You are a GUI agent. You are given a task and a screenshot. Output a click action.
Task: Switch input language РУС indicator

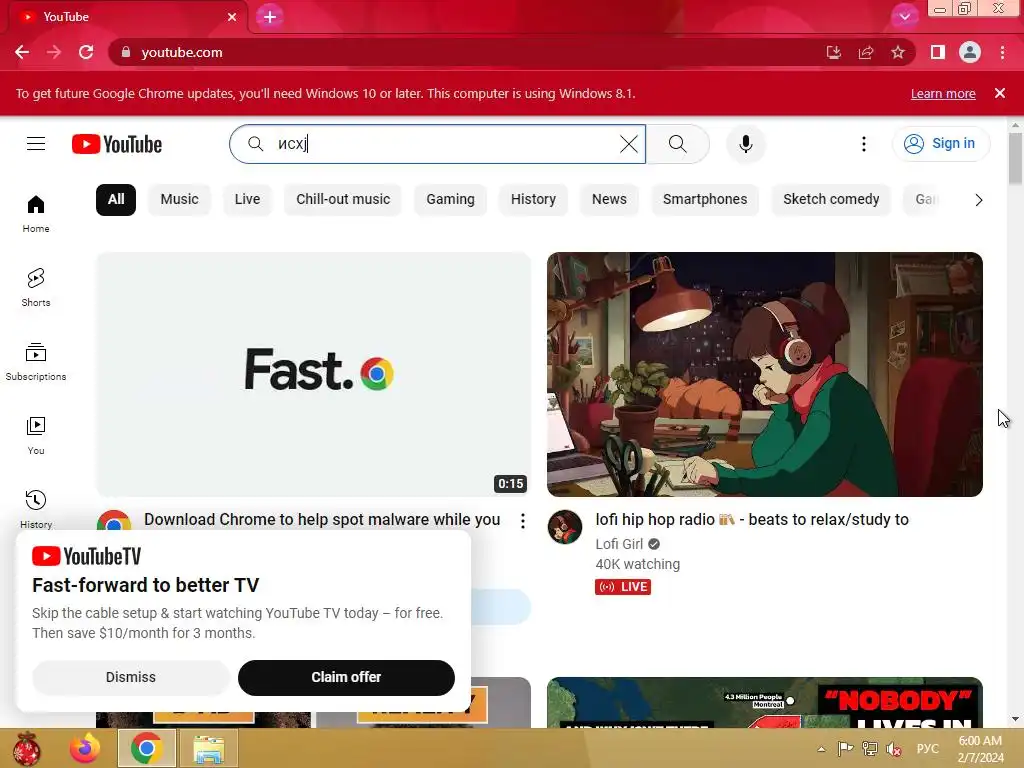coord(927,748)
